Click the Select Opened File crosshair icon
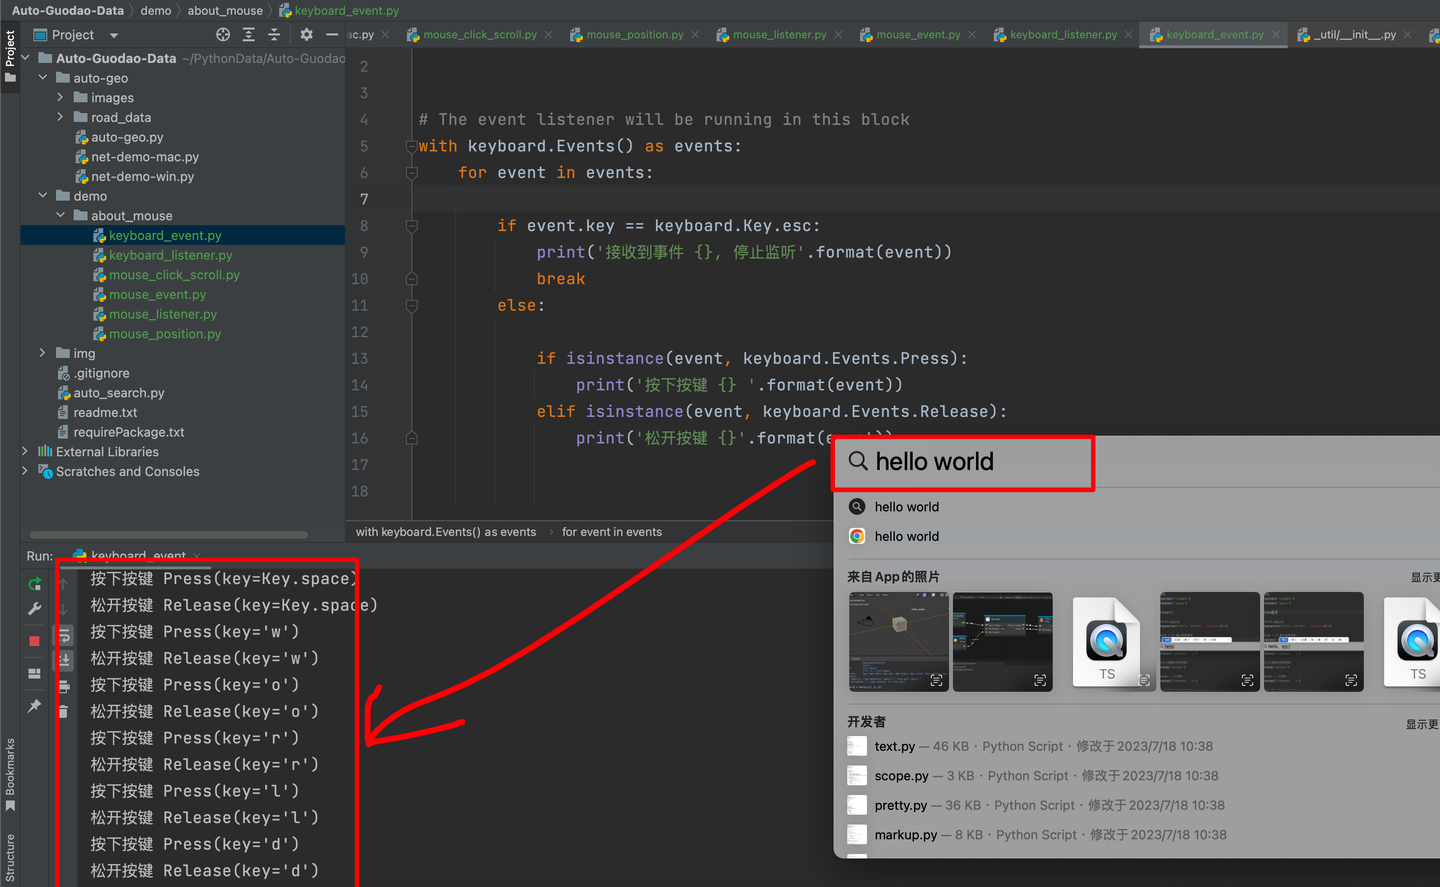Image resolution: width=1440 pixels, height=887 pixels. tap(223, 35)
